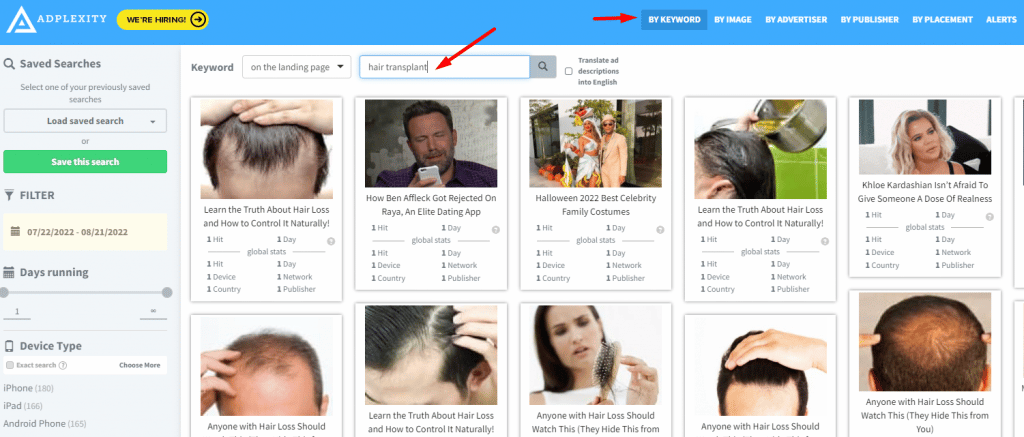This screenshot has width=1024, height=437.
Task: Click help icon beside Exact search
Action: click(63, 365)
